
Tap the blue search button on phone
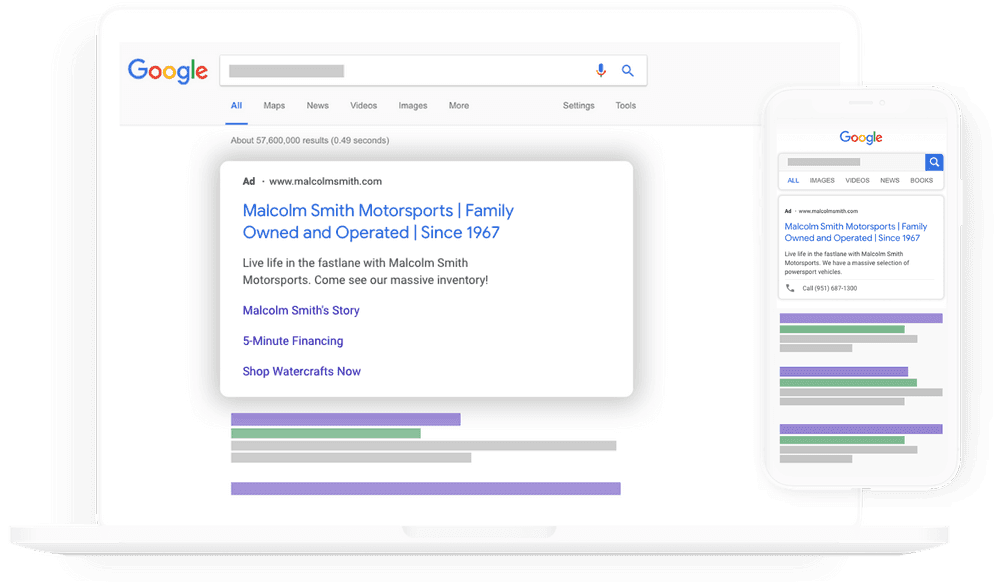click(934, 162)
